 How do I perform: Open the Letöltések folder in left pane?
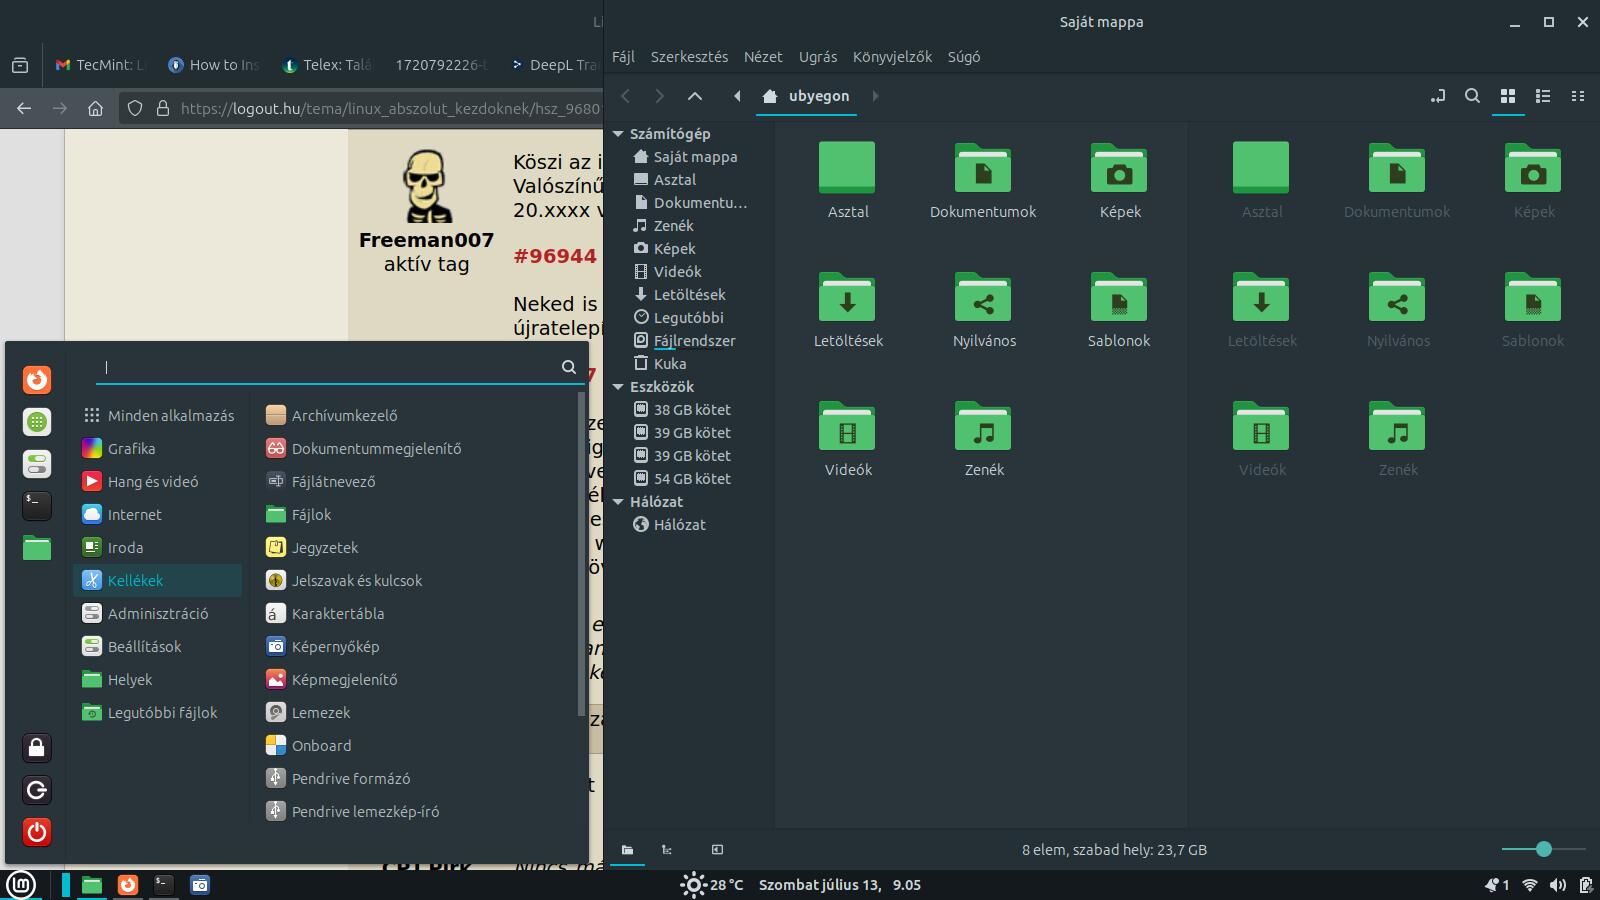(848, 310)
